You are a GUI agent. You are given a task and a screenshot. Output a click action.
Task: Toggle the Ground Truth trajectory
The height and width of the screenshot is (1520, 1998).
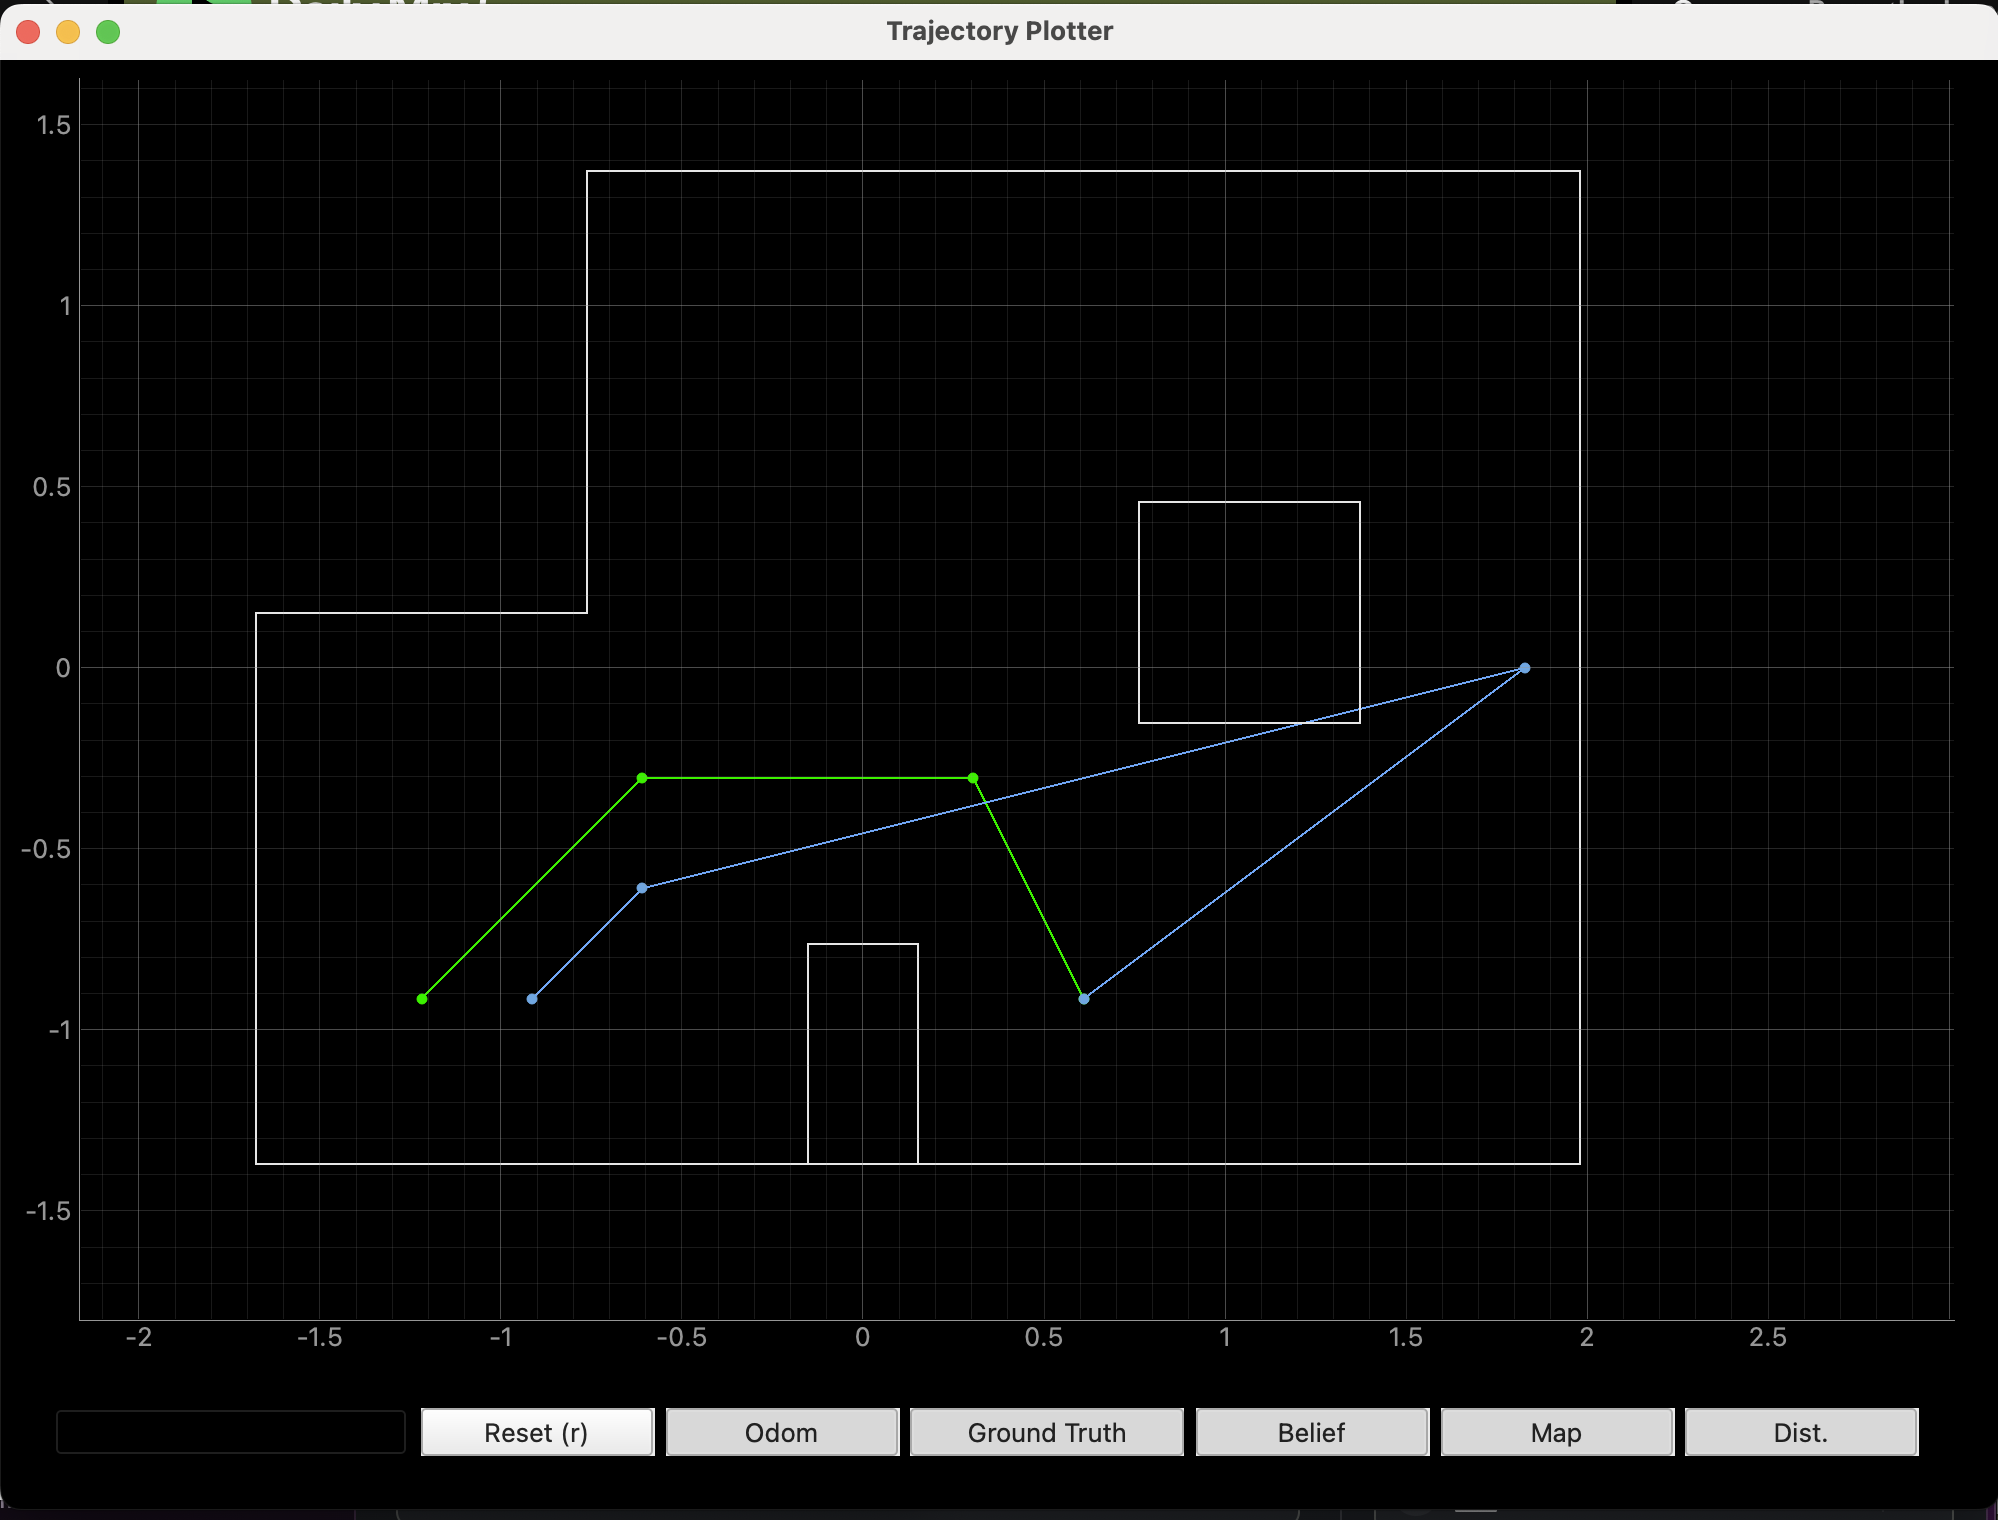coord(1046,1432)
